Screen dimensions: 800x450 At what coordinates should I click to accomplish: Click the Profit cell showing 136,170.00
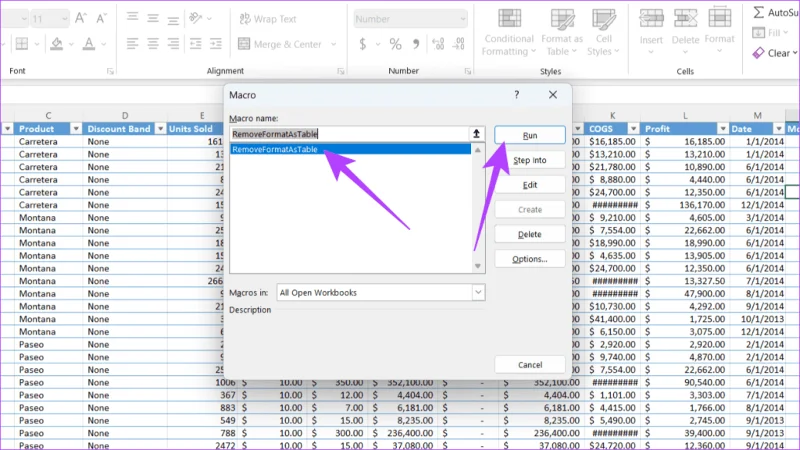[x=685, y=205]
